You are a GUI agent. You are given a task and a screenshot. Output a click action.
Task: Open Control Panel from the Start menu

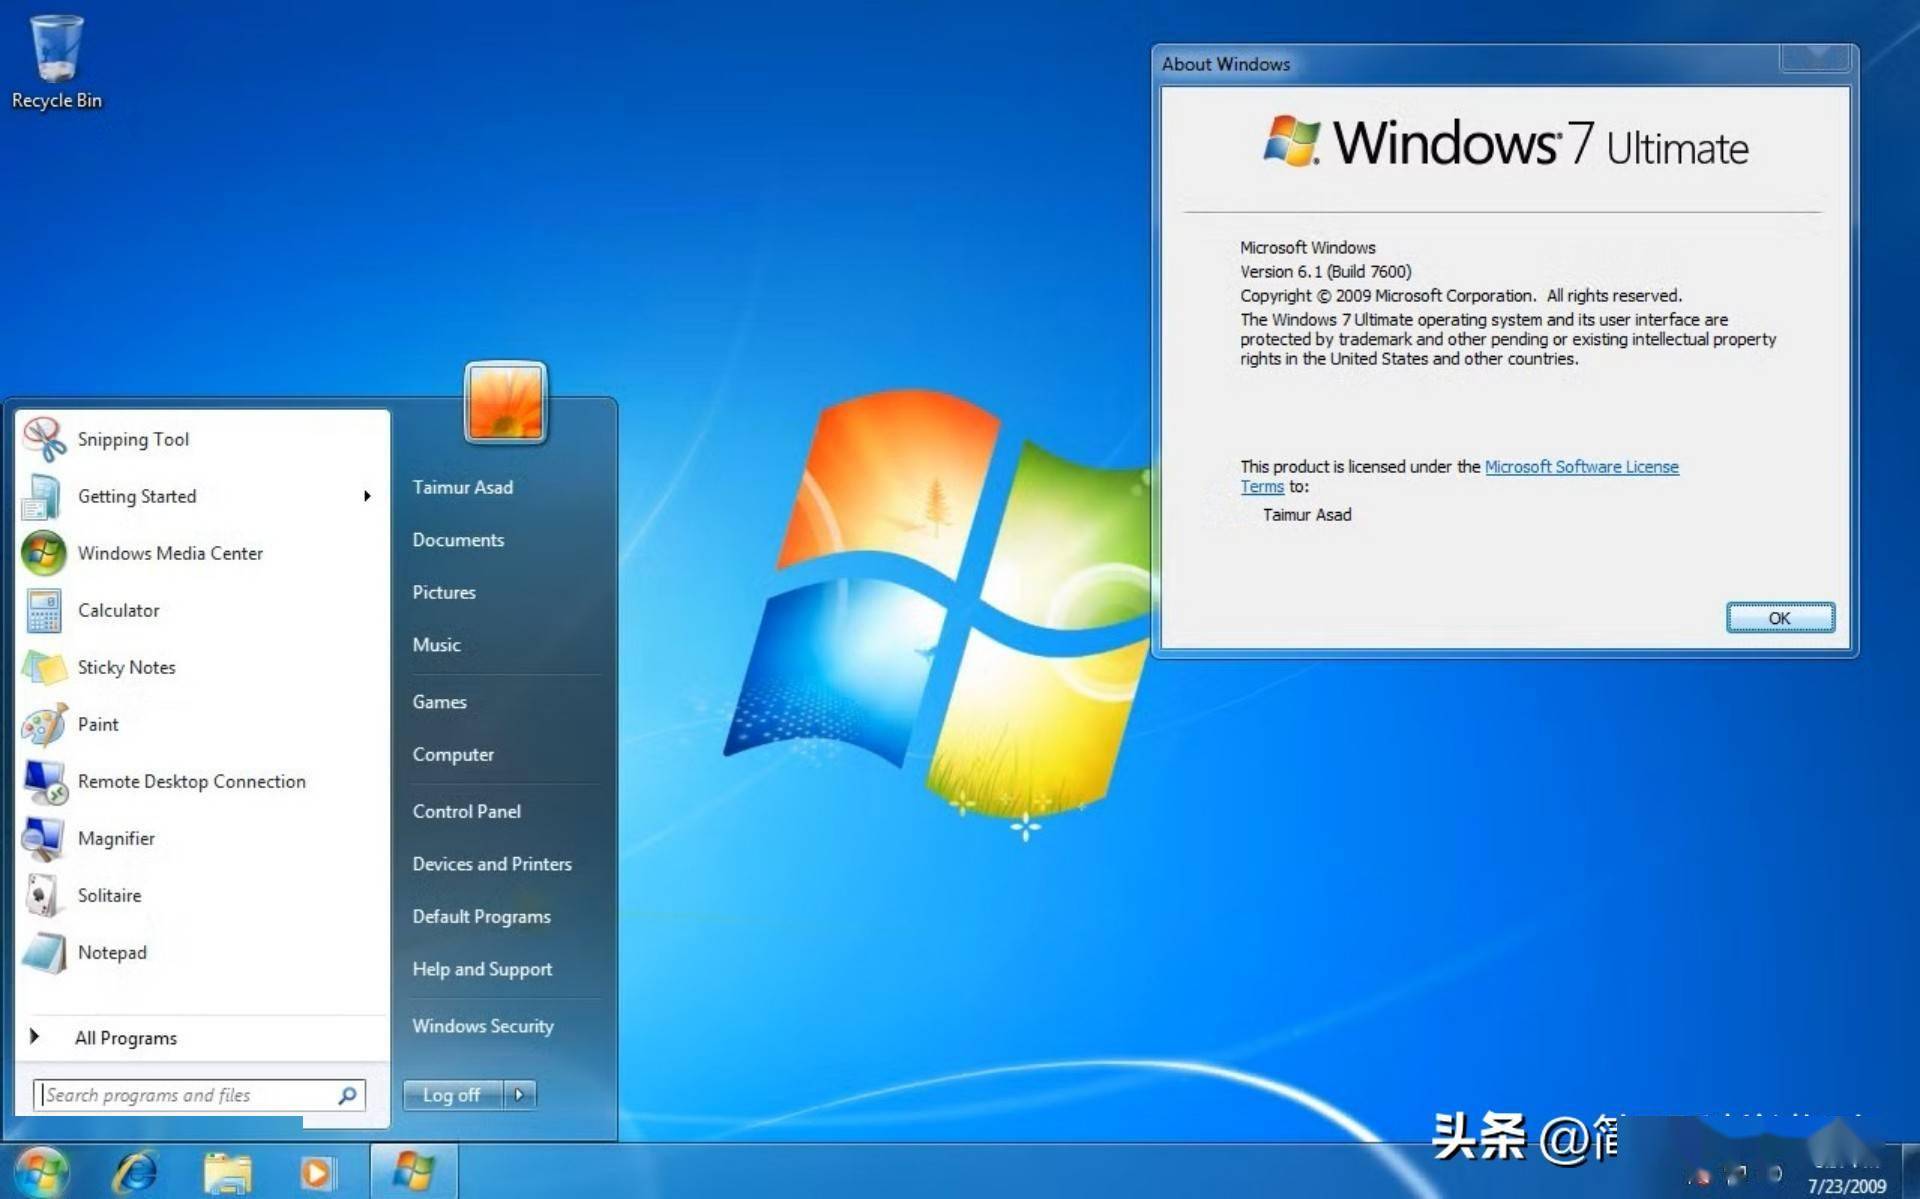466,811
